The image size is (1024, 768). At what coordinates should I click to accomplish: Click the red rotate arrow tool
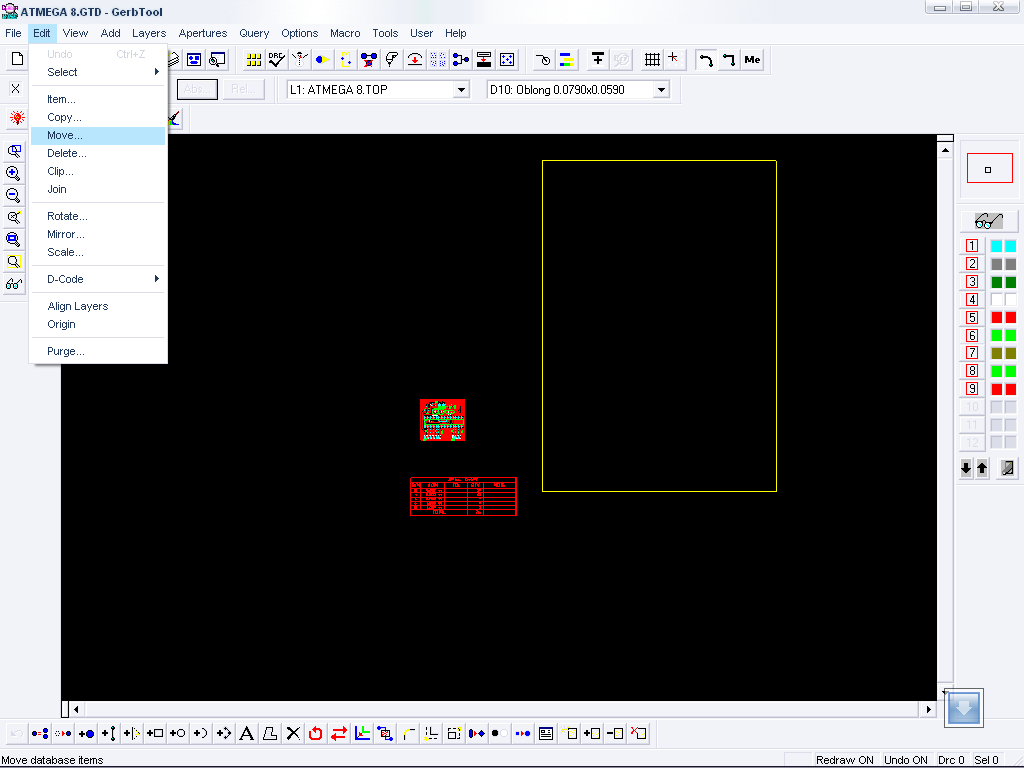[x=315, y=733]
